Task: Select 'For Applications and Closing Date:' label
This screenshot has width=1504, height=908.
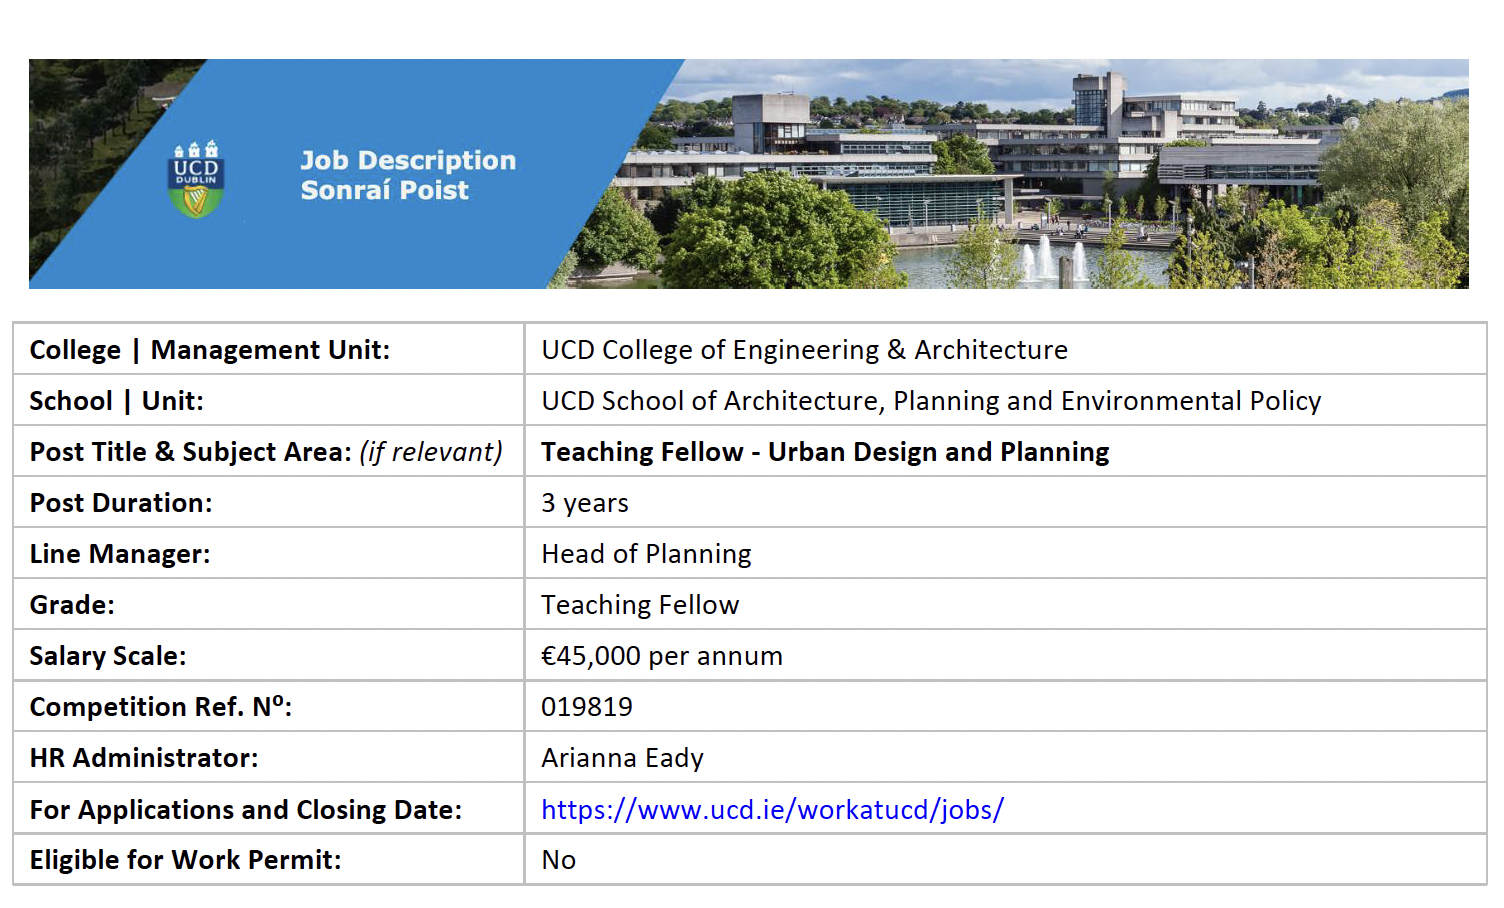Action: click(246, 809)
